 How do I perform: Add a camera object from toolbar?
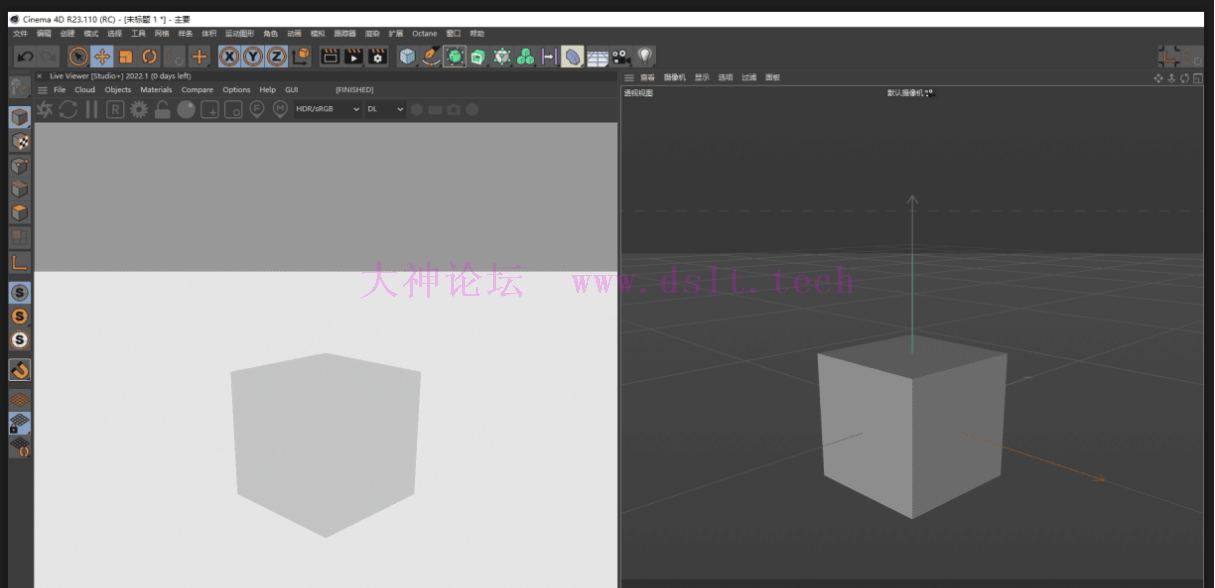click(621, 57)
